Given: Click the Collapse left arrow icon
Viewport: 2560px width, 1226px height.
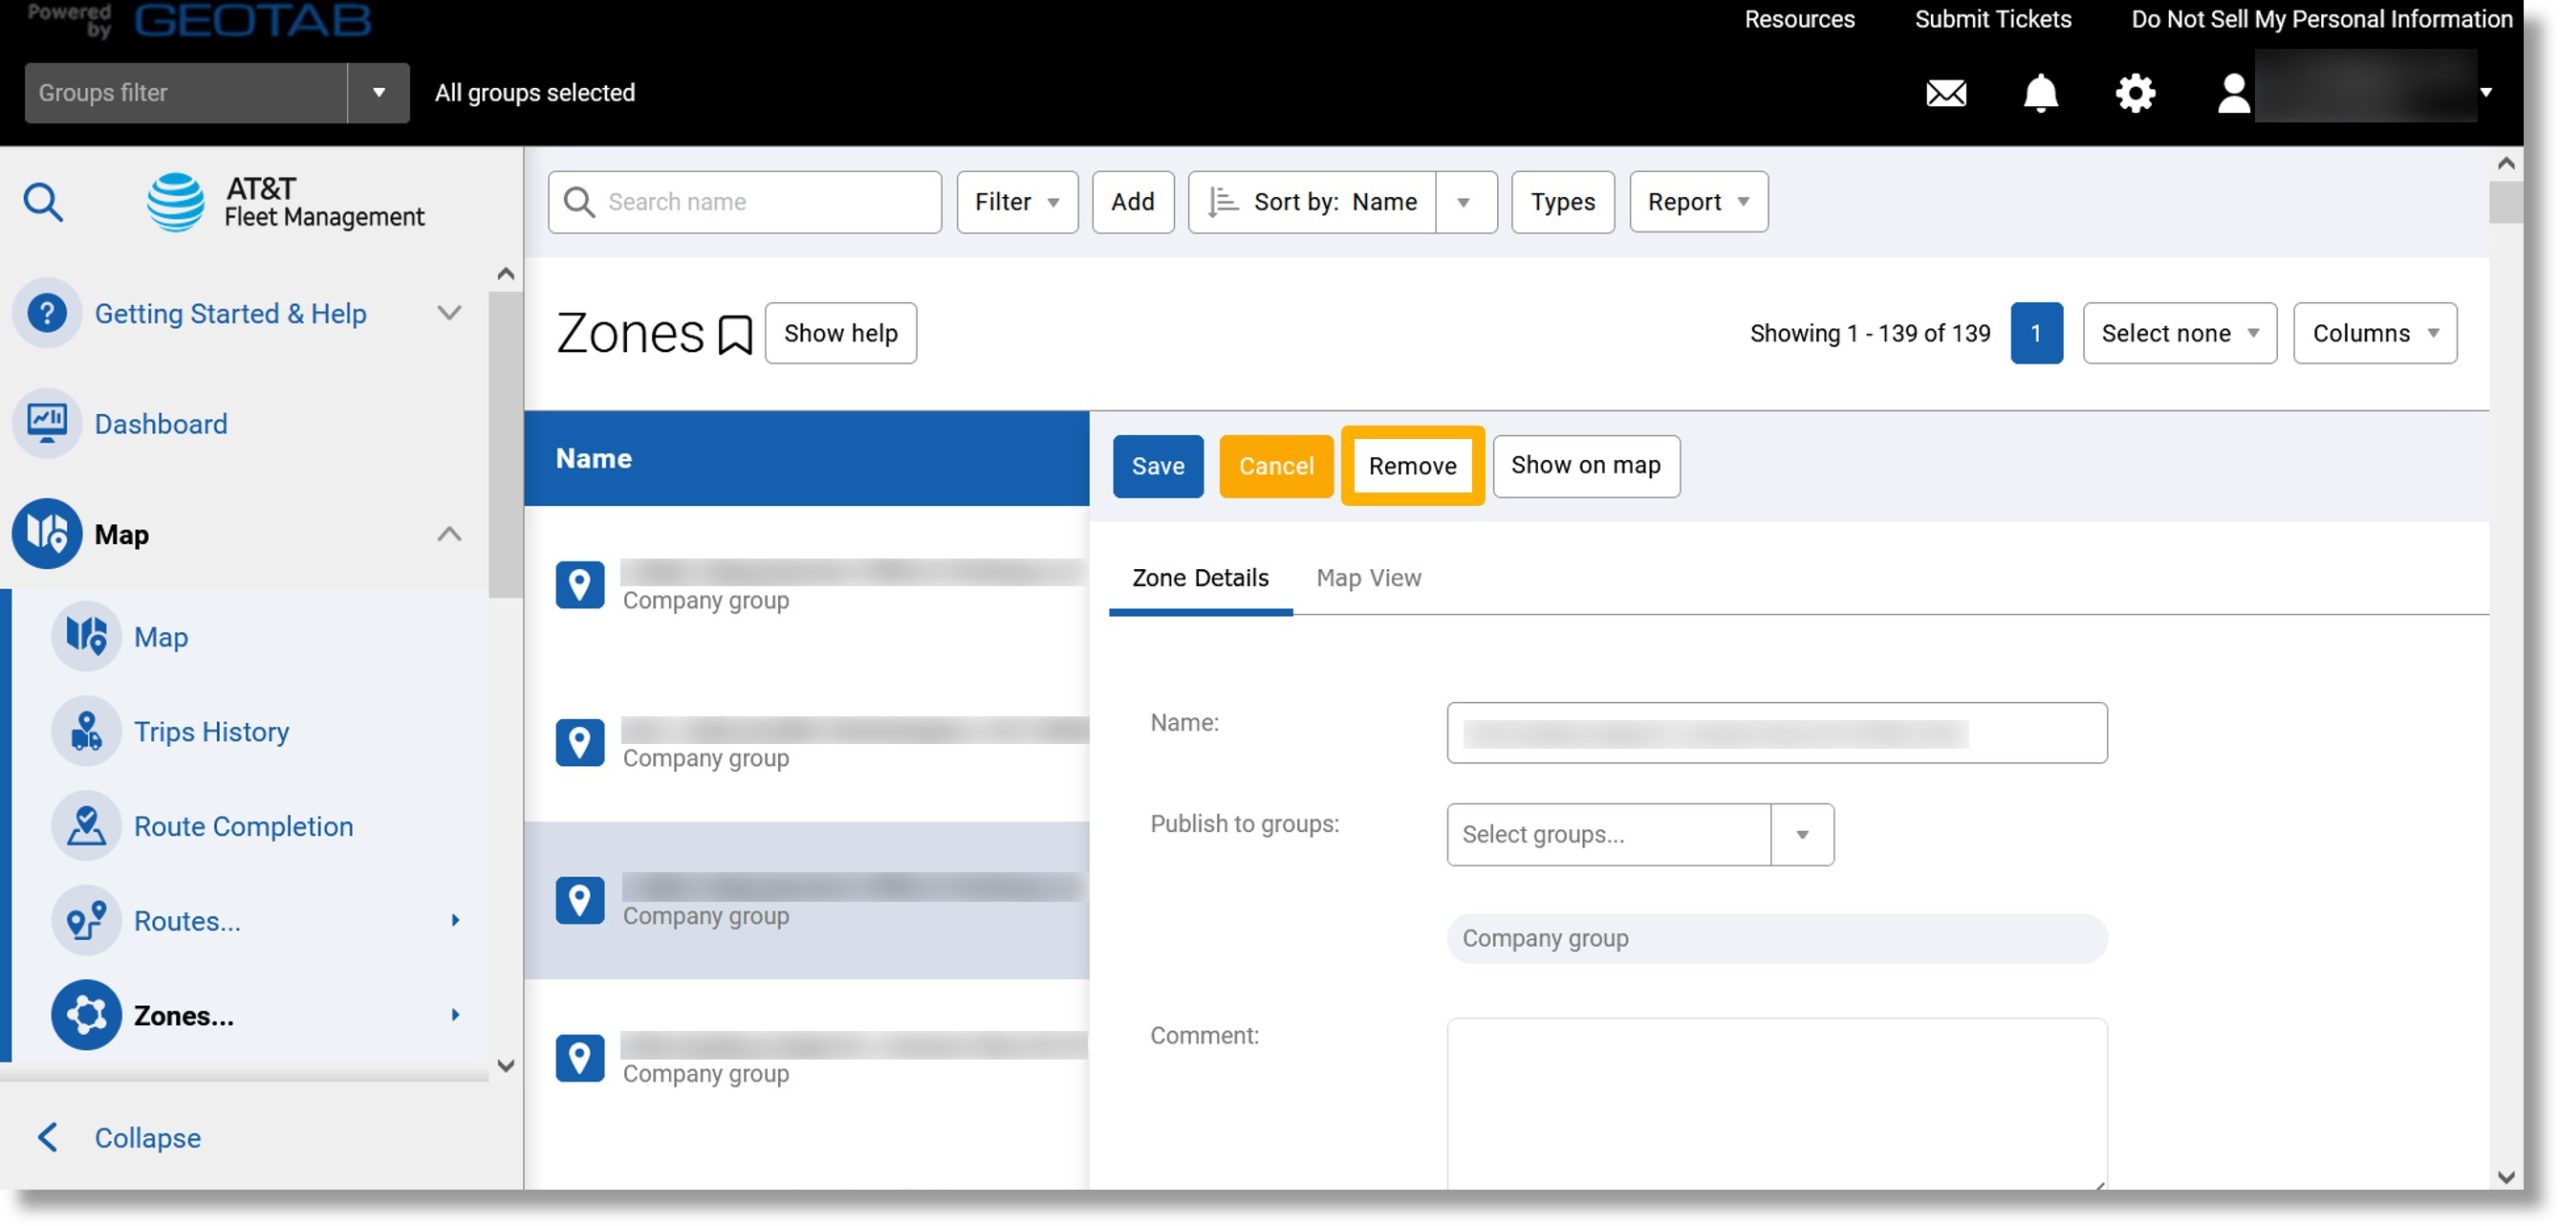Looking at the screenshot, I should [47, 1137].
